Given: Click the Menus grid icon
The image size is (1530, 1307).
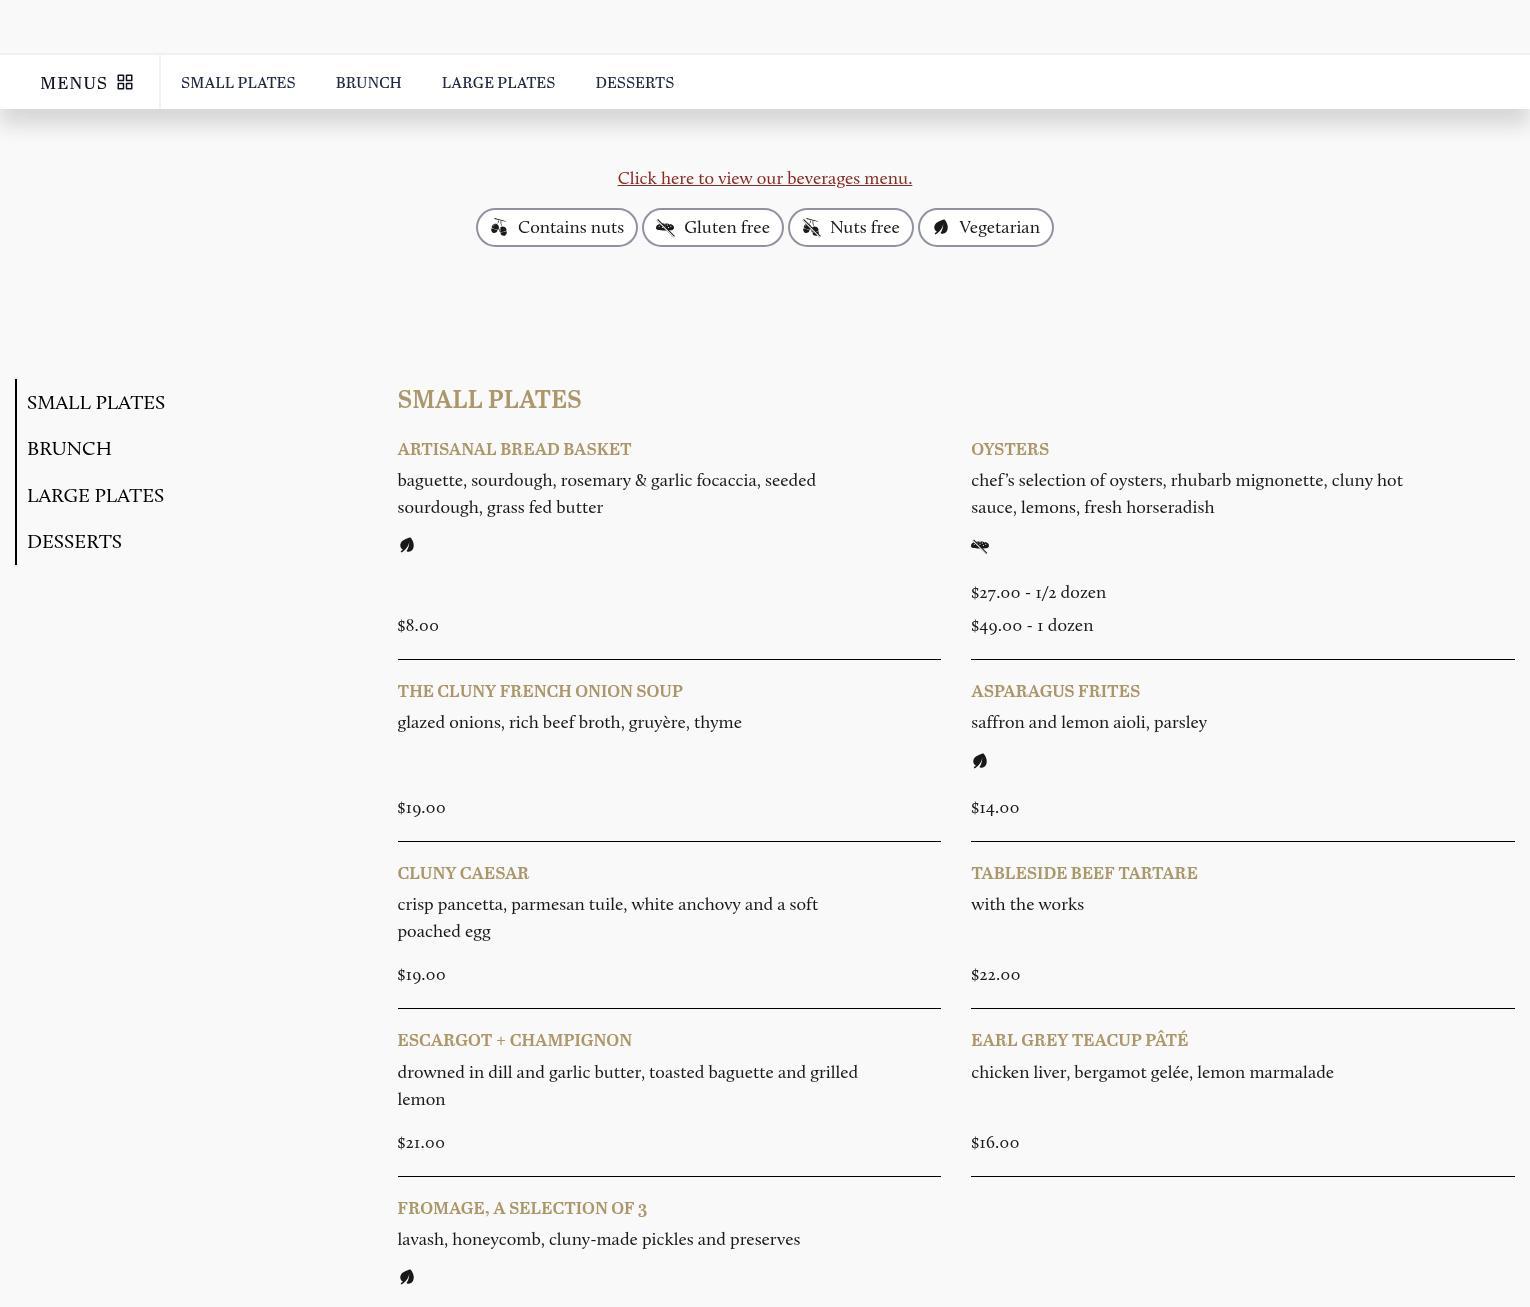Looking at the screenshot, I should tap(125, 82).
